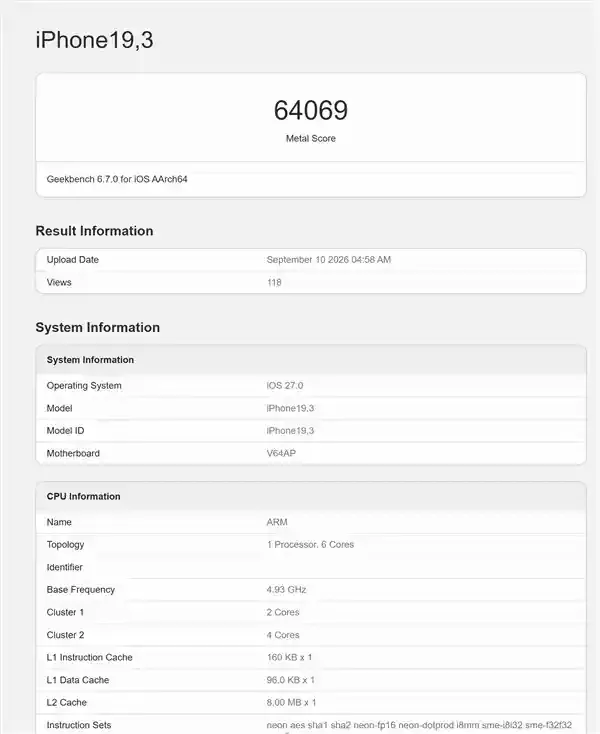The image size is (600, 734).
Task: Click the Result Information heading
Action: pos(95,231)
